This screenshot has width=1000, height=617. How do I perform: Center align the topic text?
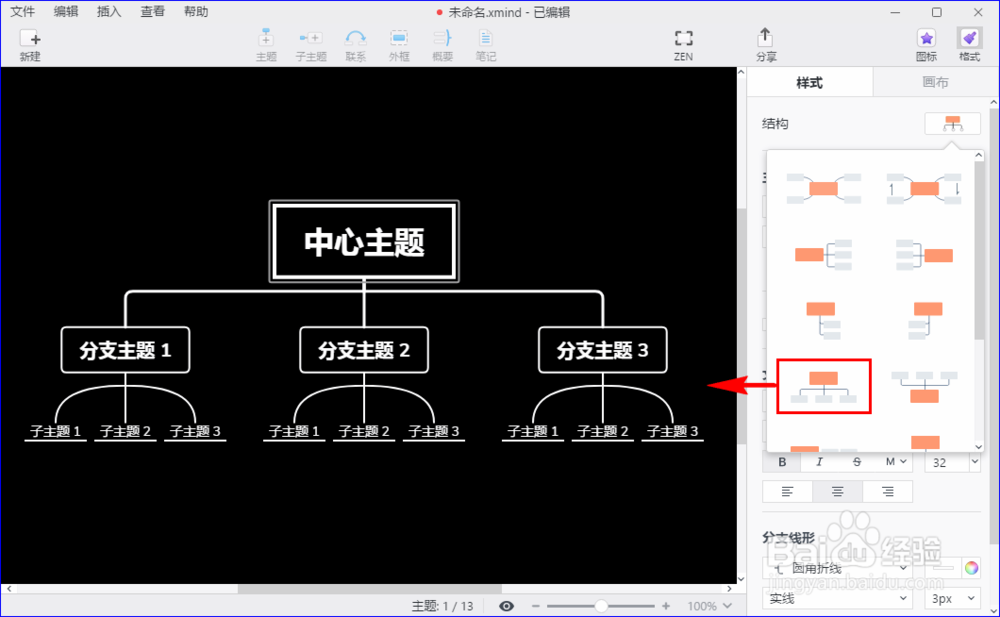pos(837,491)
